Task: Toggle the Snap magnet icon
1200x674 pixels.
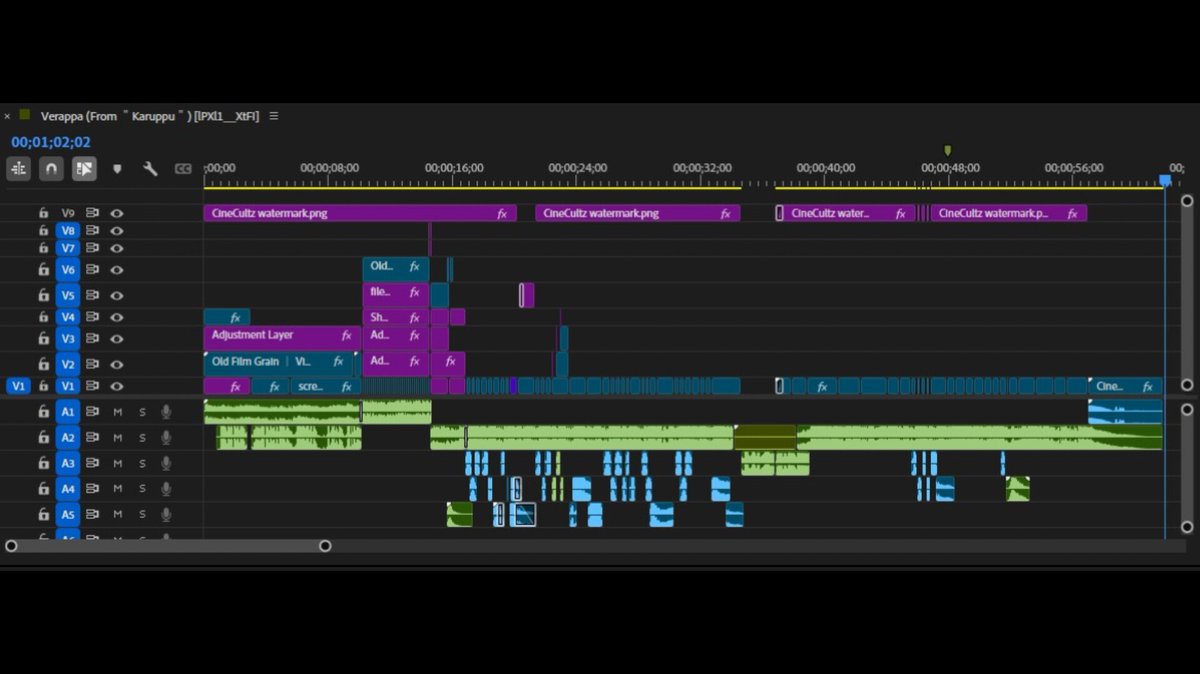Action: click(51, 169)
